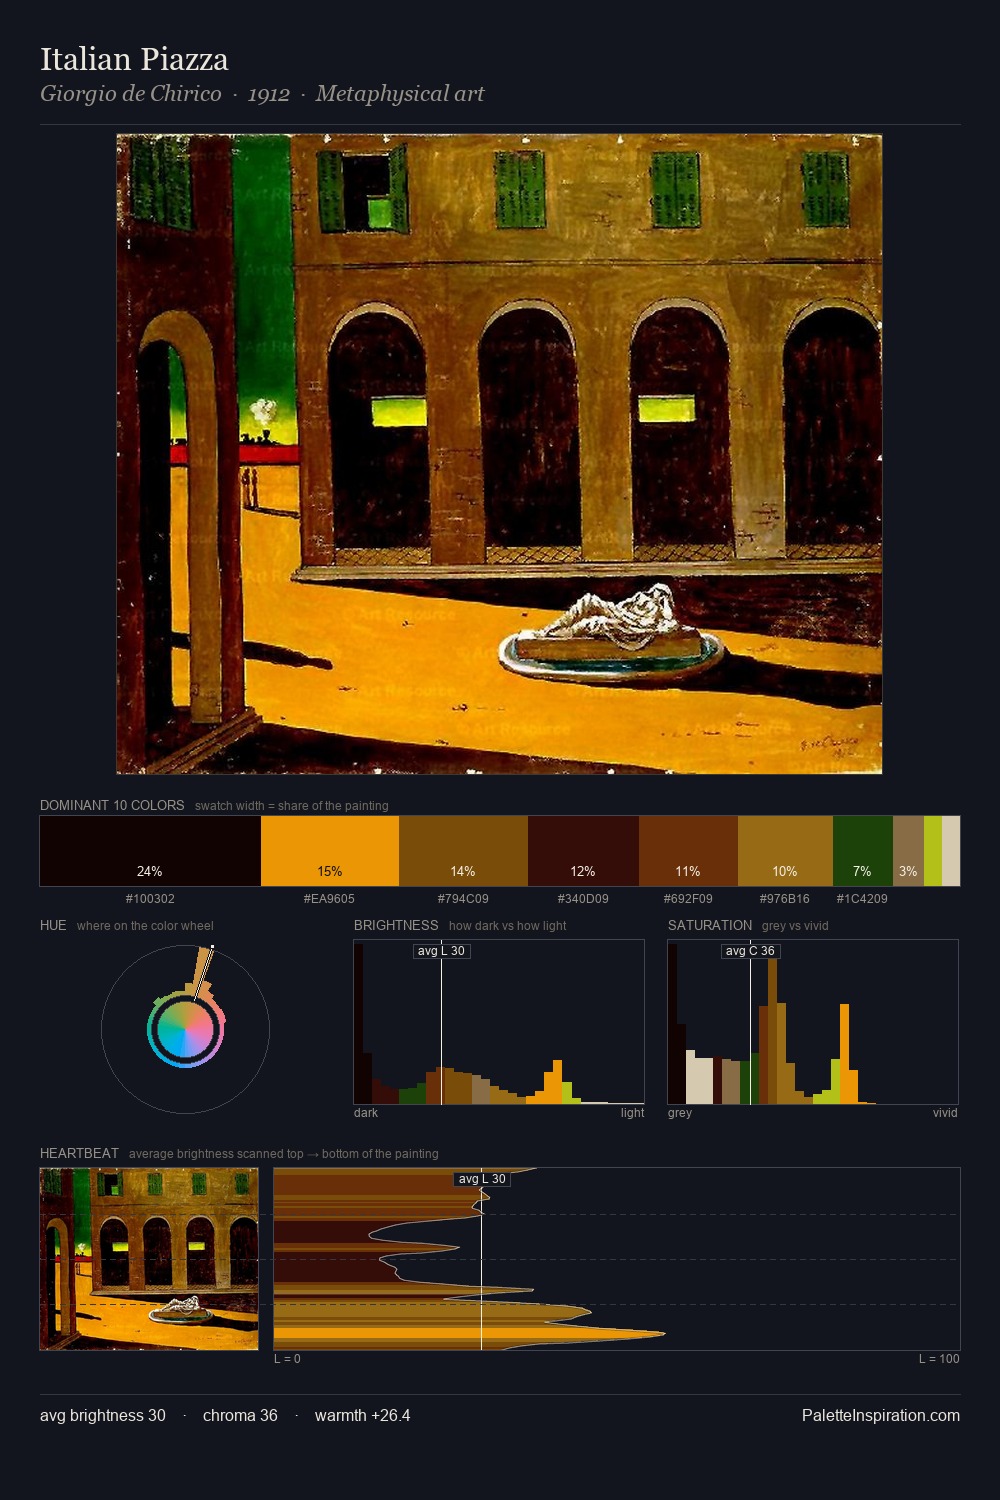
Task: Click the HUE section heading
Action: click(53, 925)
